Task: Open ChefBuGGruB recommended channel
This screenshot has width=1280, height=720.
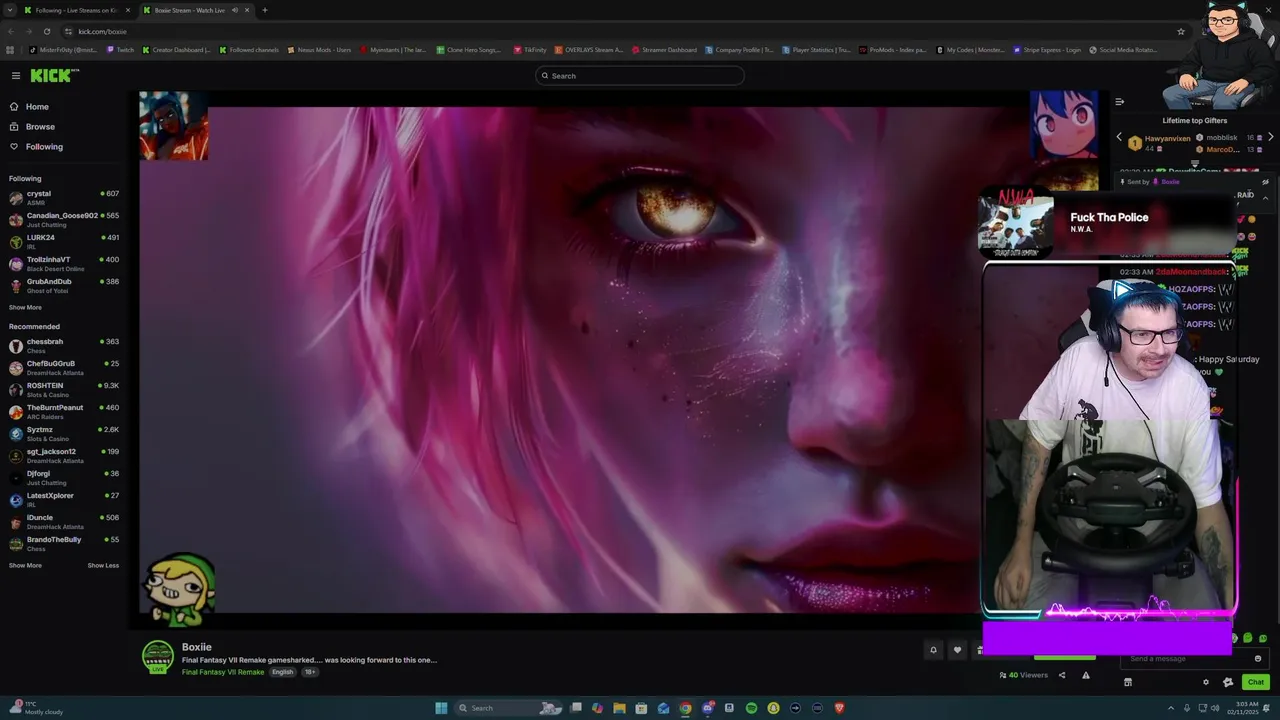Action: 64,367
